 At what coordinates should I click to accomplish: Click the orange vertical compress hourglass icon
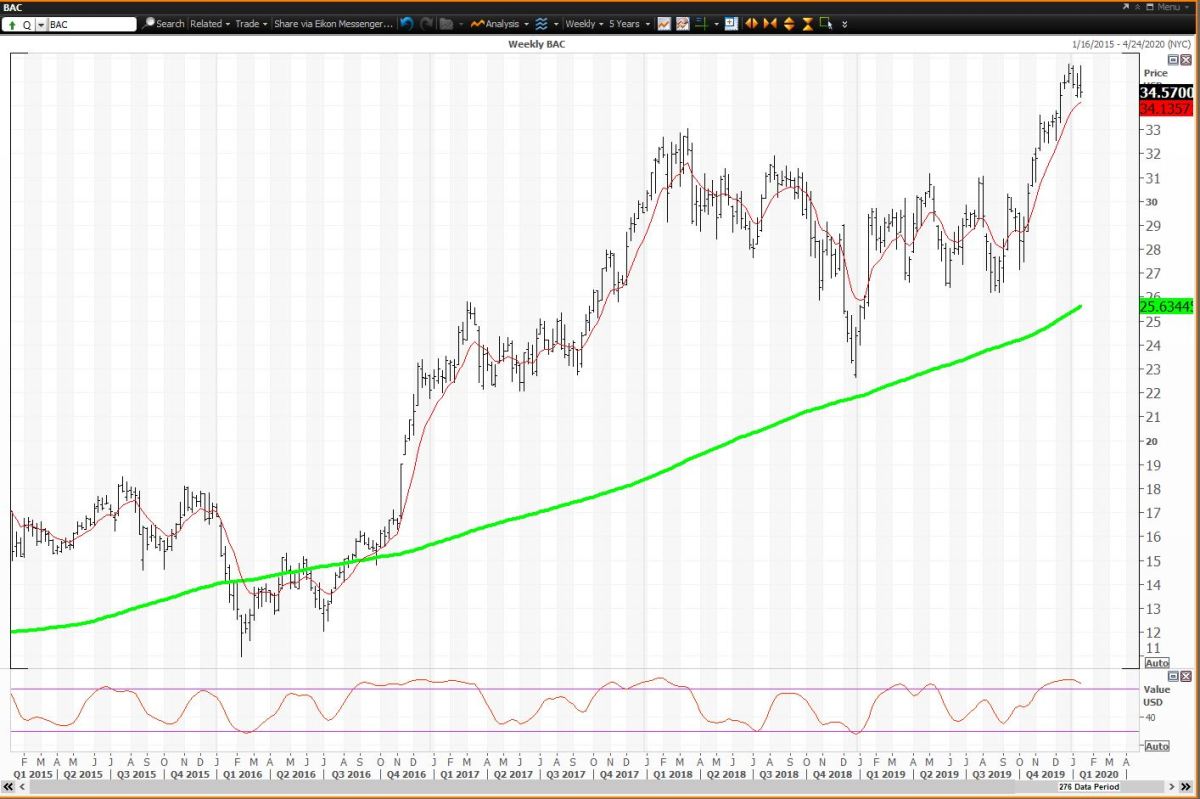[x=807, y=23]
